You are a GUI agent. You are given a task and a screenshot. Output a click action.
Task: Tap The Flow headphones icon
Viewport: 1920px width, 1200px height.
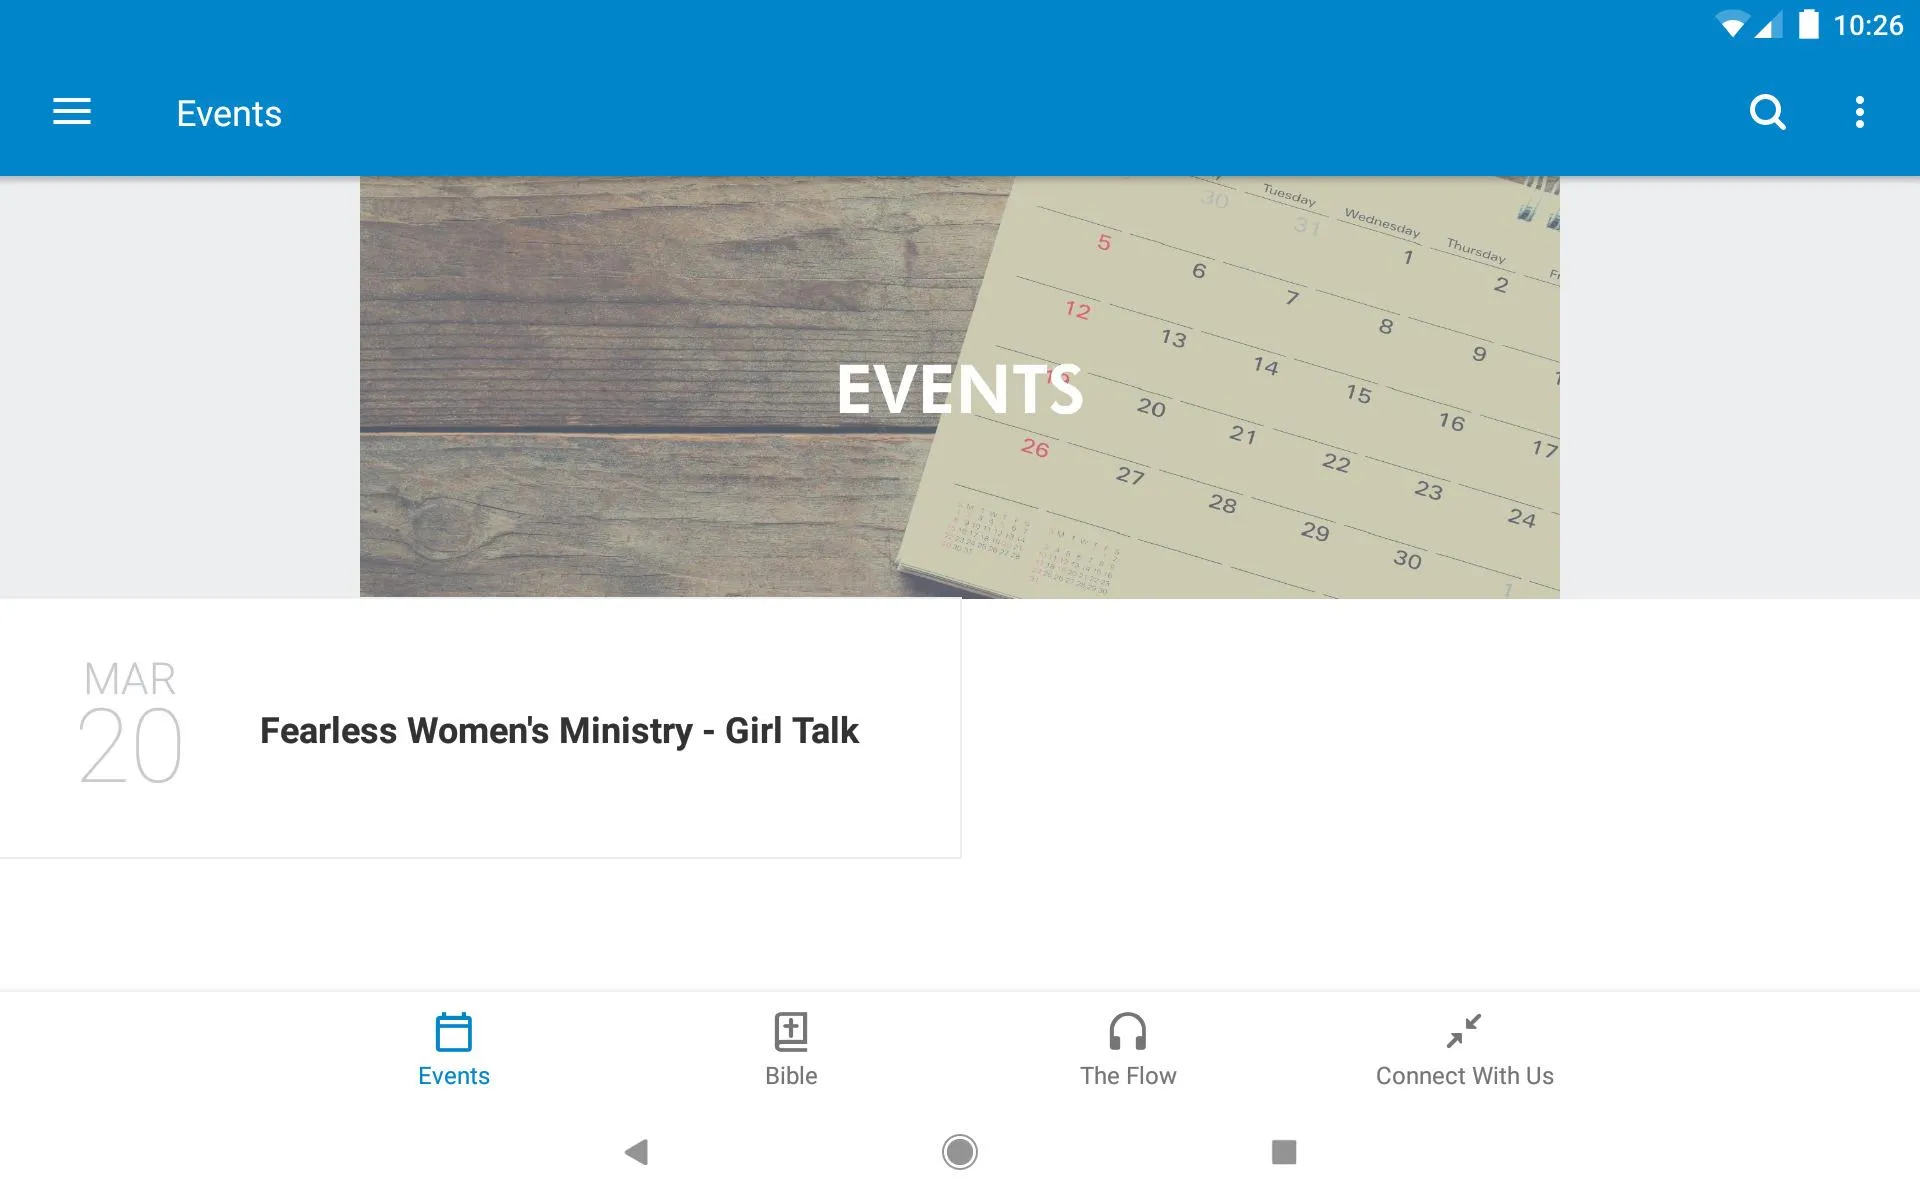(1127, 1030)
